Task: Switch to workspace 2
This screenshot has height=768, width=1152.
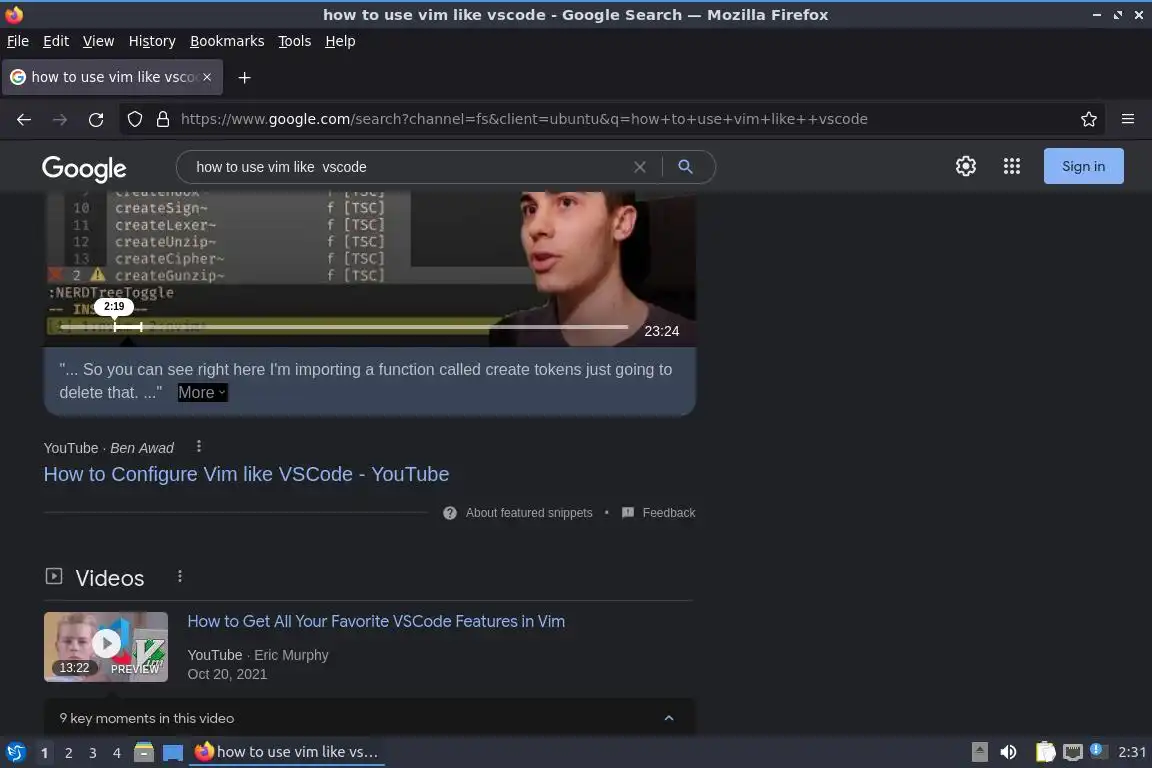Action: coord(68,753)
